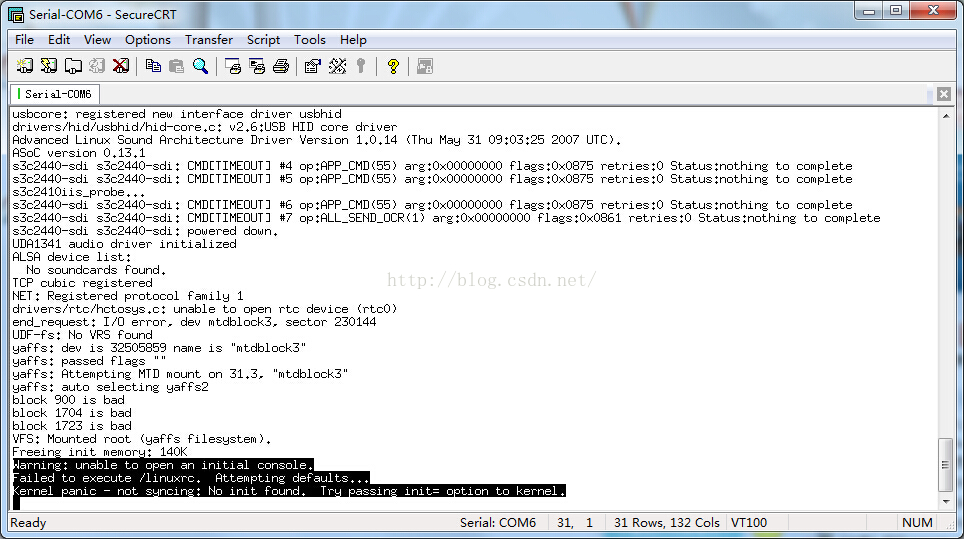Click the 'ASoC version 0.13.1' line
The height and width of the screenshot is (539, 964).
(79, 153)
